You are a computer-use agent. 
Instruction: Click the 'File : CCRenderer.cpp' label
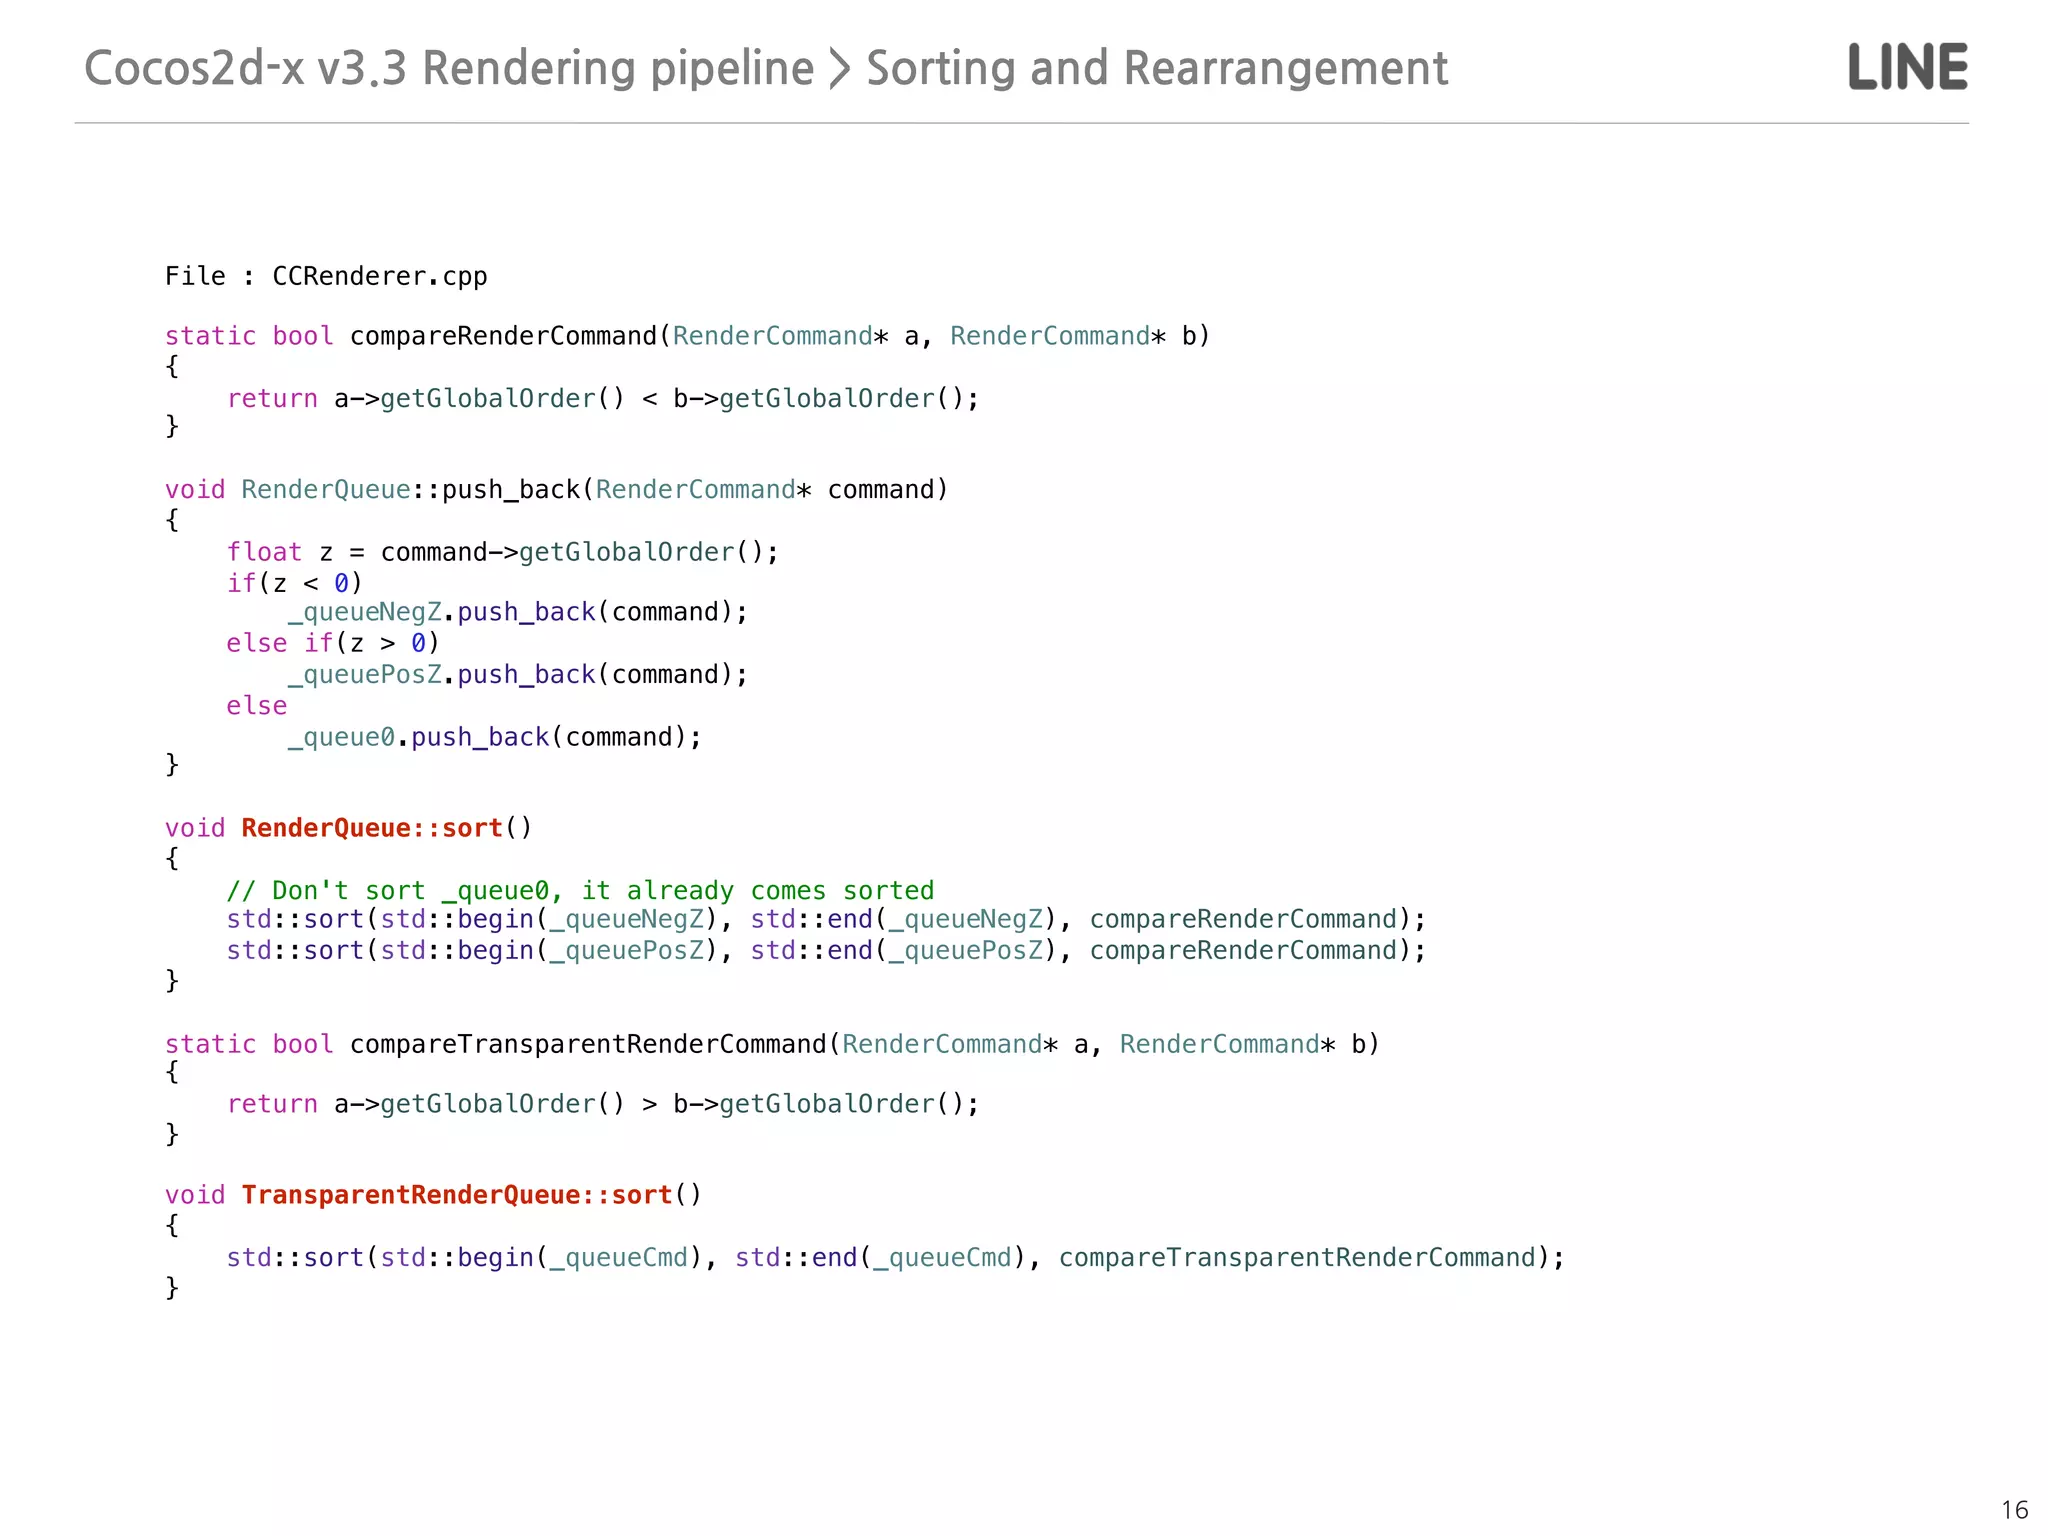tap(326, 276)
